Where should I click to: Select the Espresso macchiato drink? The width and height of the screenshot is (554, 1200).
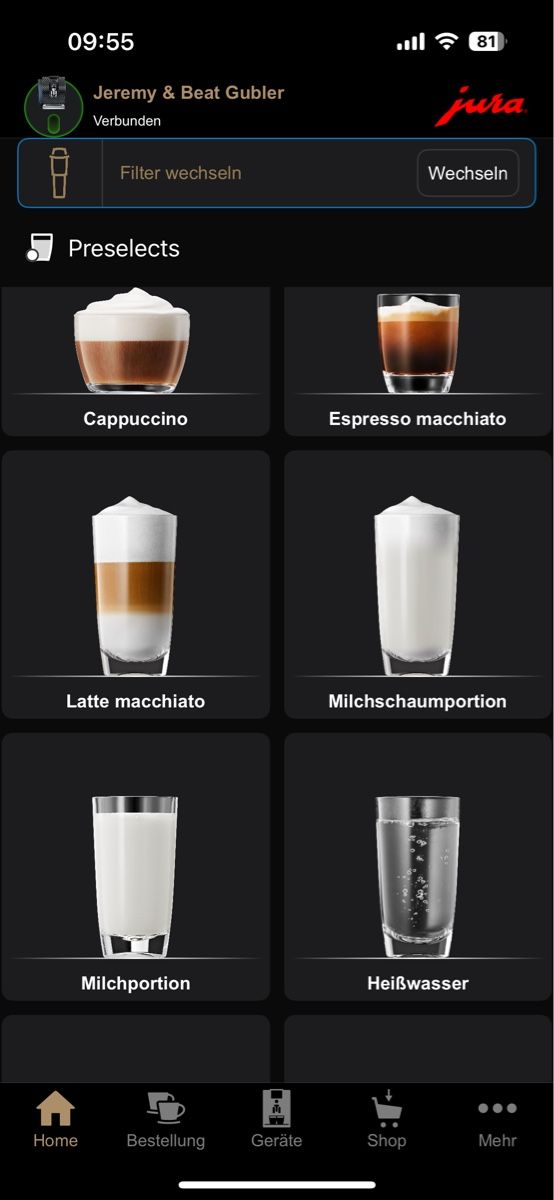(418, 361)
